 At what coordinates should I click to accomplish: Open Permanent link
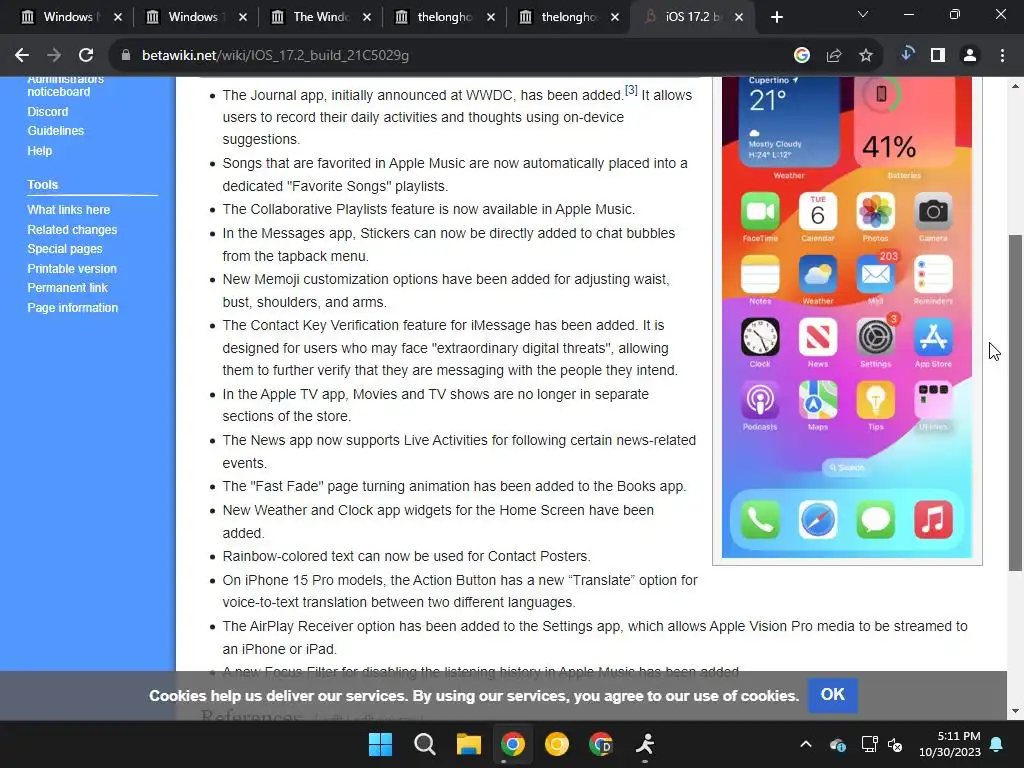coord(67,288)
